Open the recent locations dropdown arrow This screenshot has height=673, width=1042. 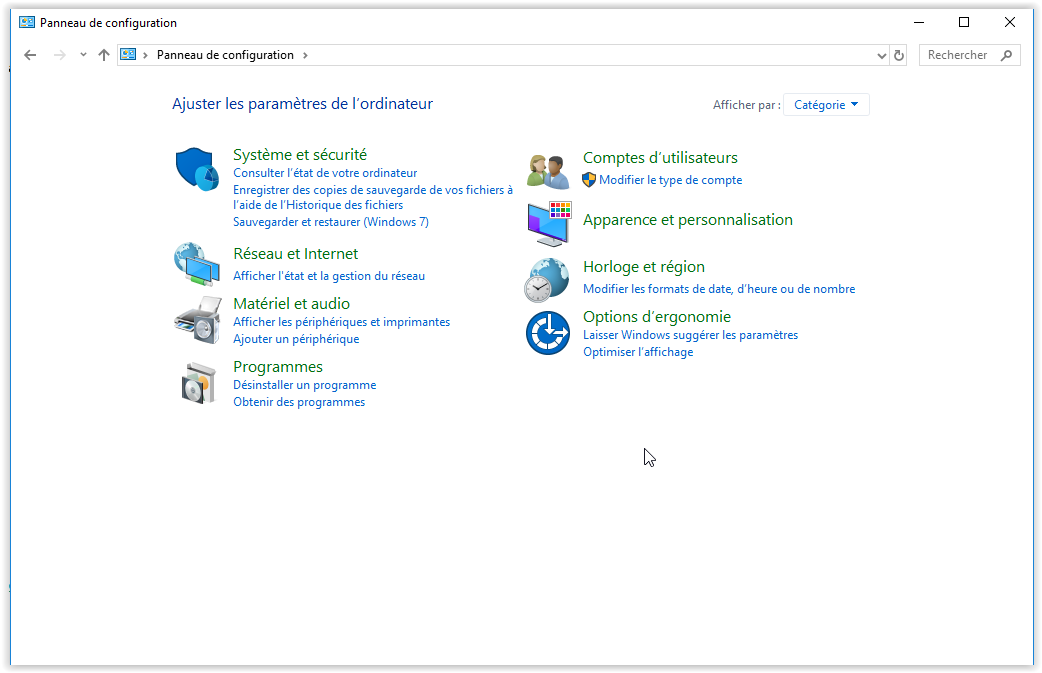[83, 56]
